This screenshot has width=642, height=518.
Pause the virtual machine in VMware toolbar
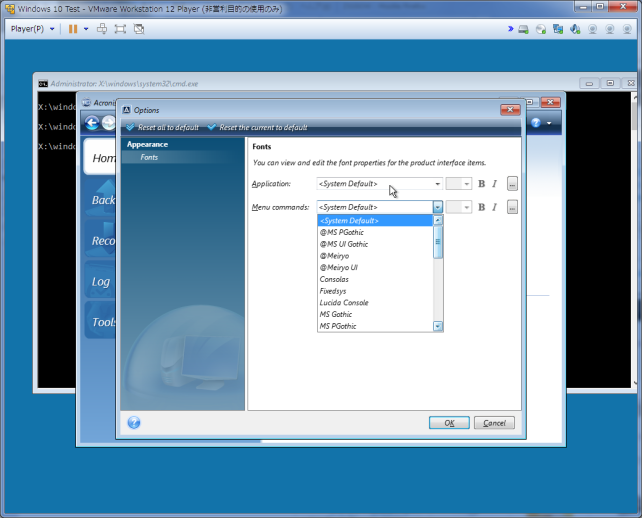click(73, 29)
